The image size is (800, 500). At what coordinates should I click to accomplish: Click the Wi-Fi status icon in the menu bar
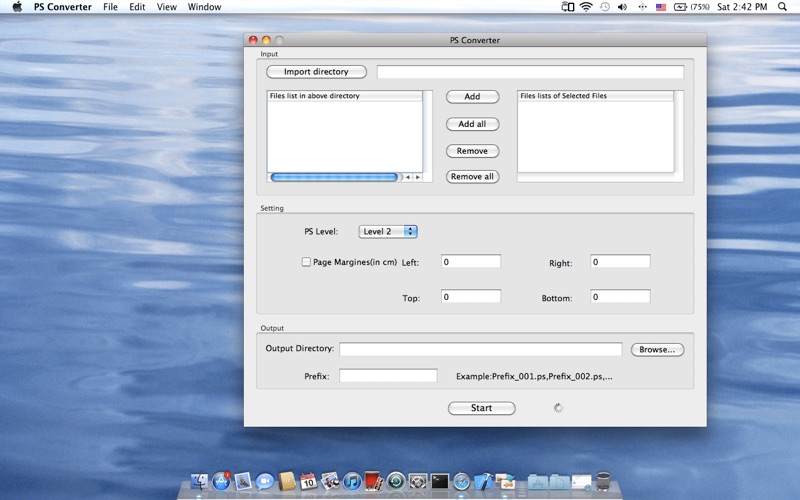click(586, 7)
